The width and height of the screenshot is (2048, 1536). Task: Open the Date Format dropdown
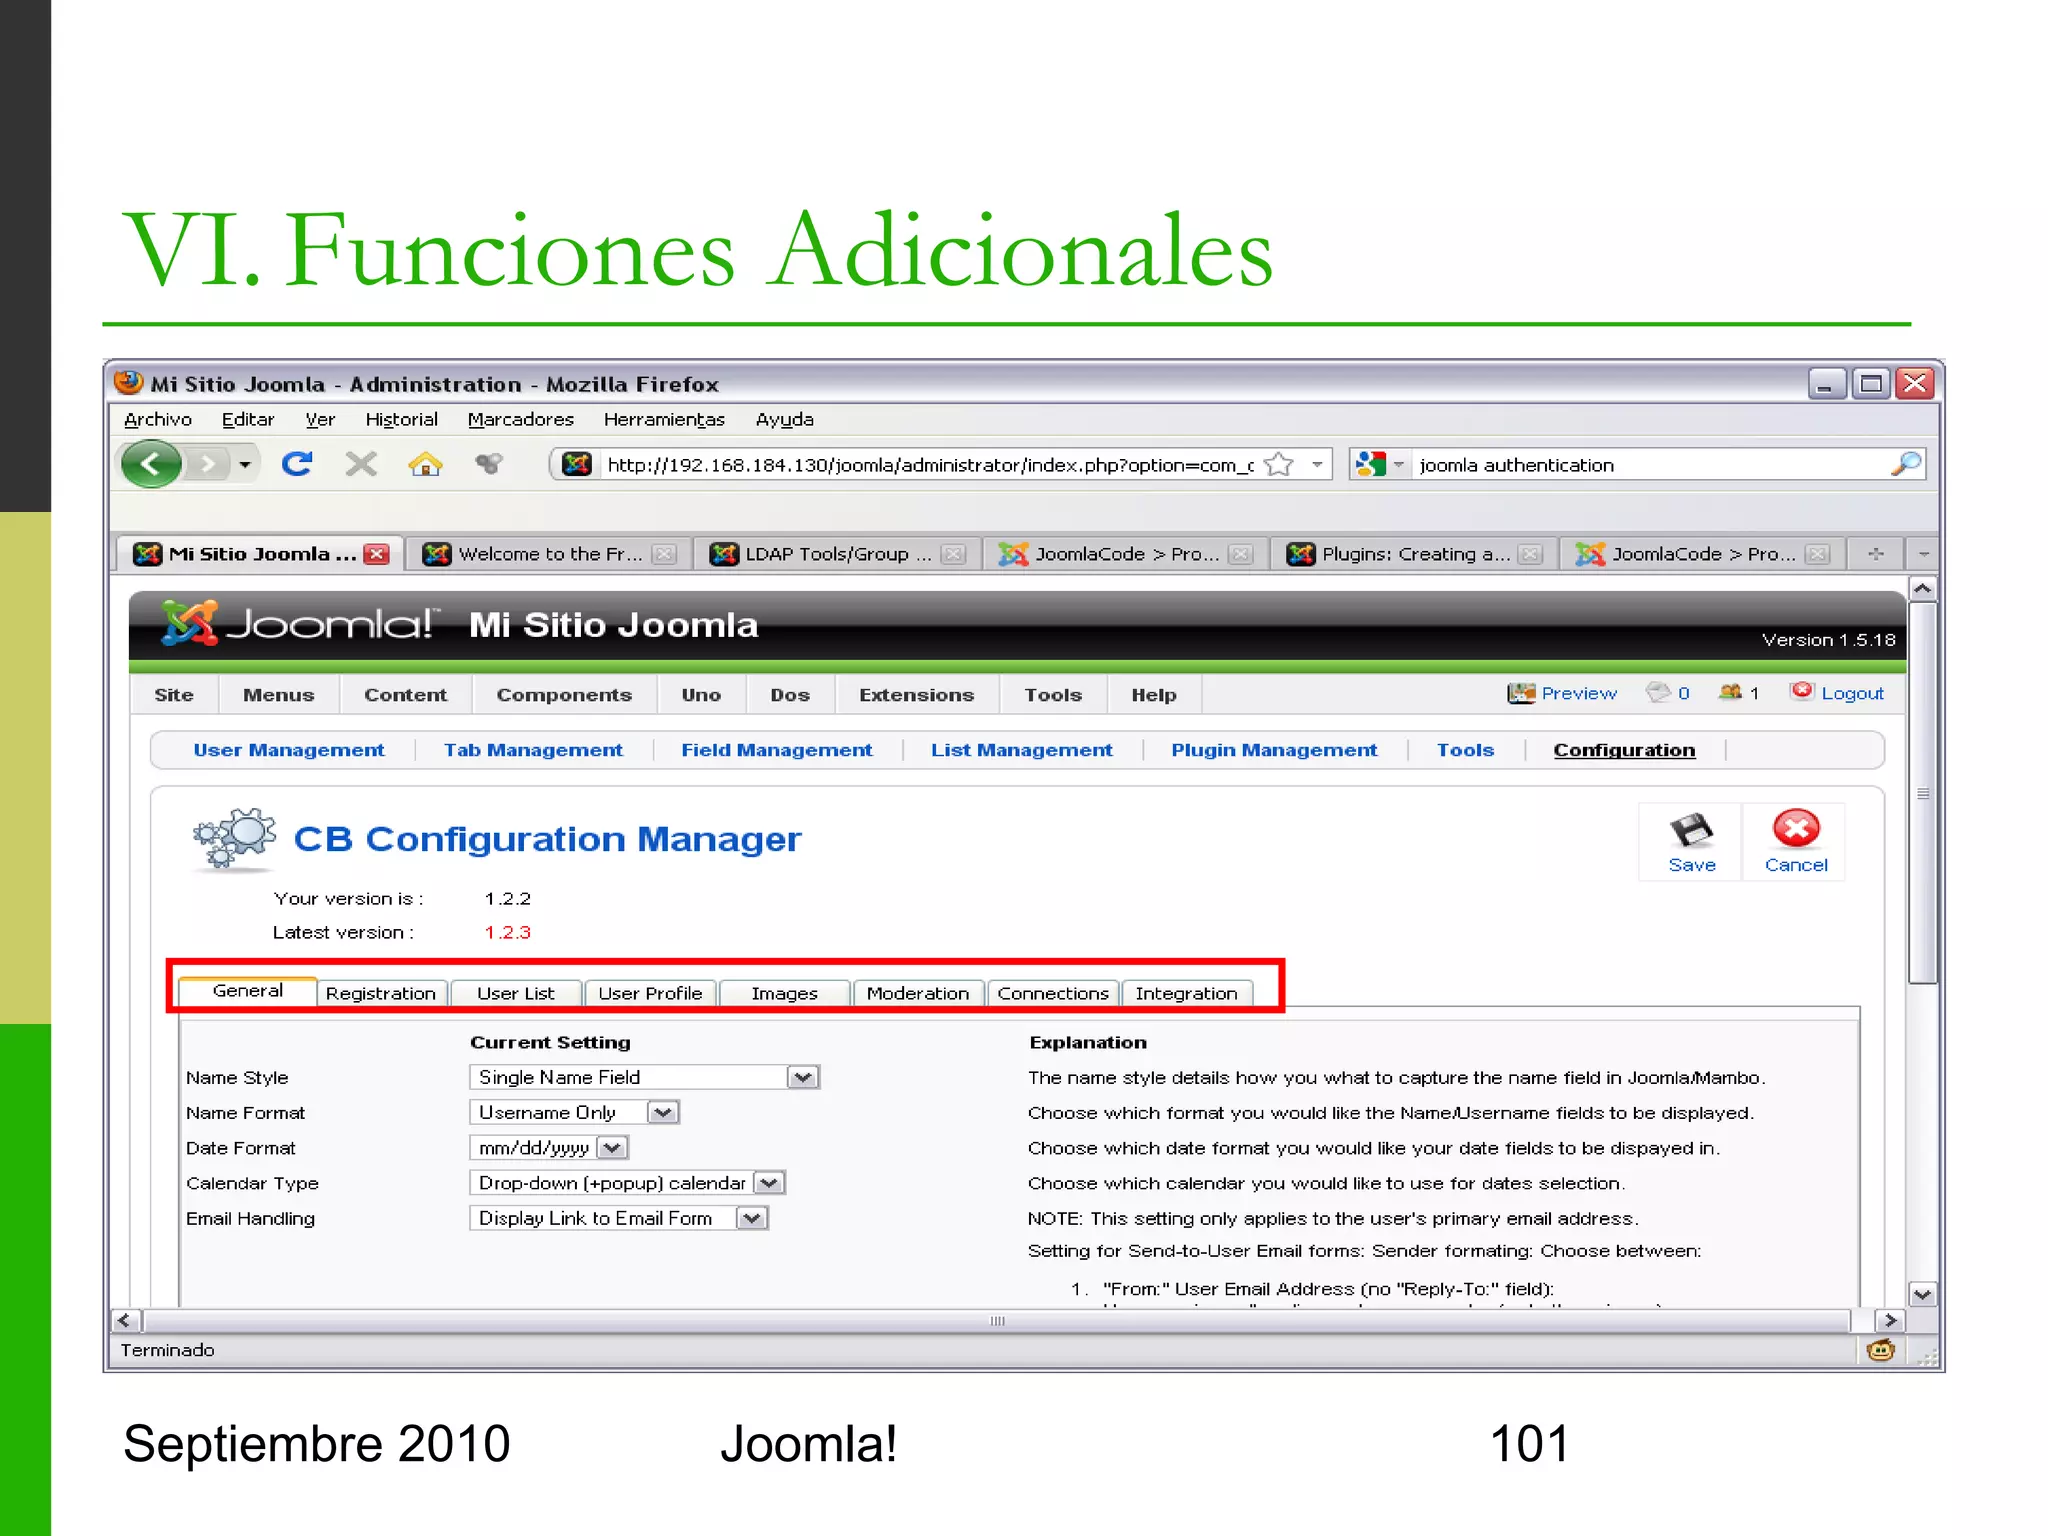(612, 1148)
